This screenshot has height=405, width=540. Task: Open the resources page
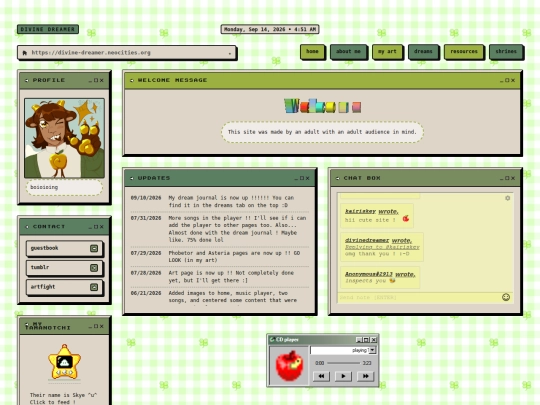click(464, 52)
